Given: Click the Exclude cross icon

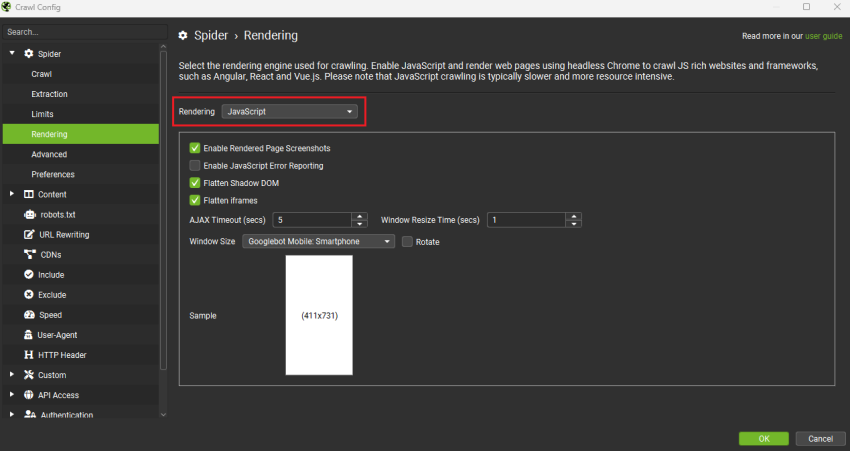Looking at the screenshot, I should click(x=29, y=295).
